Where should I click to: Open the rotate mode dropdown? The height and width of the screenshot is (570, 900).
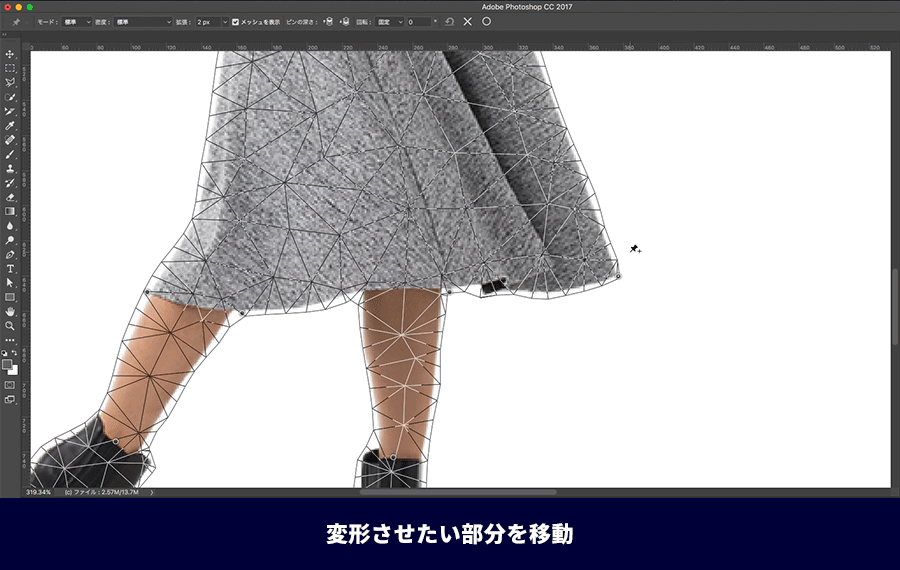[x=390, y=22]
